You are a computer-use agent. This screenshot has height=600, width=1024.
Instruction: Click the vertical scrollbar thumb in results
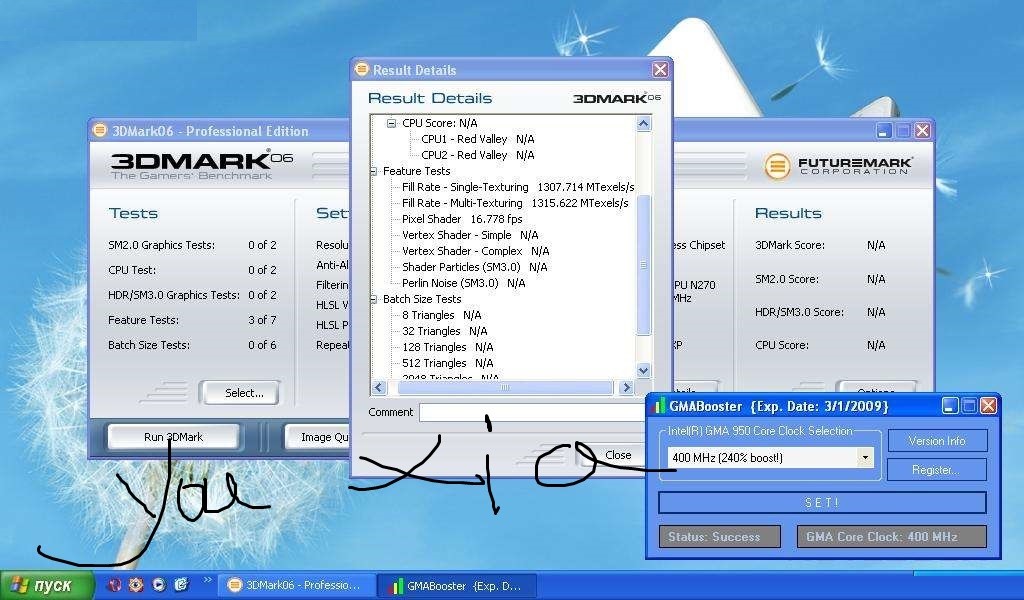(x=643, y=264)
